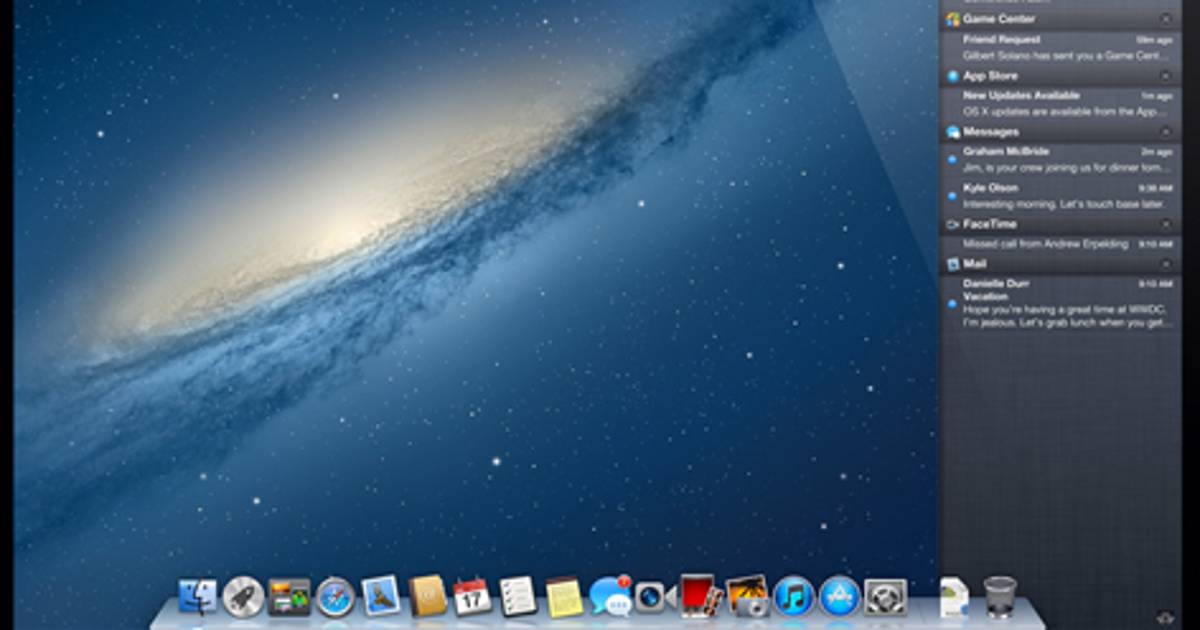Open Danielle Durr's Vacation email notification
The image size is (1200, 630).
pos(1060,303)
